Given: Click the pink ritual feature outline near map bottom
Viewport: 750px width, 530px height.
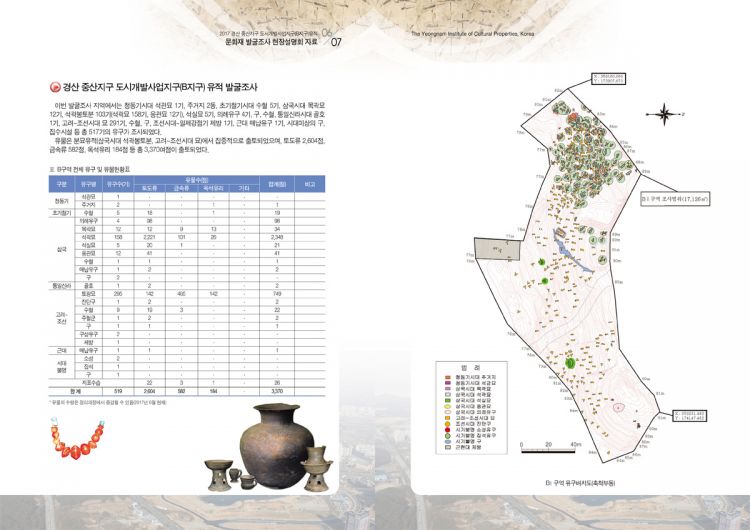Looking at the screenshot, I should 619,408.
